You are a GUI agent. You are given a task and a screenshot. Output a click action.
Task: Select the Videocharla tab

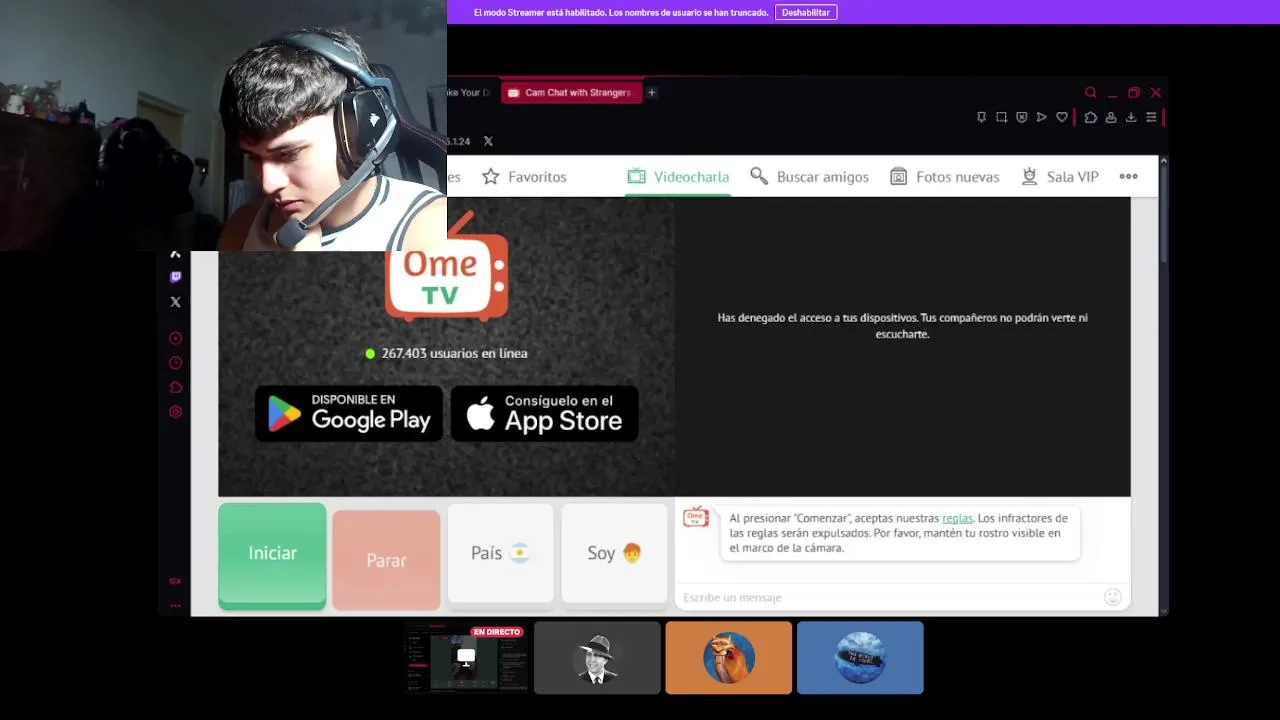click(678, 176)
